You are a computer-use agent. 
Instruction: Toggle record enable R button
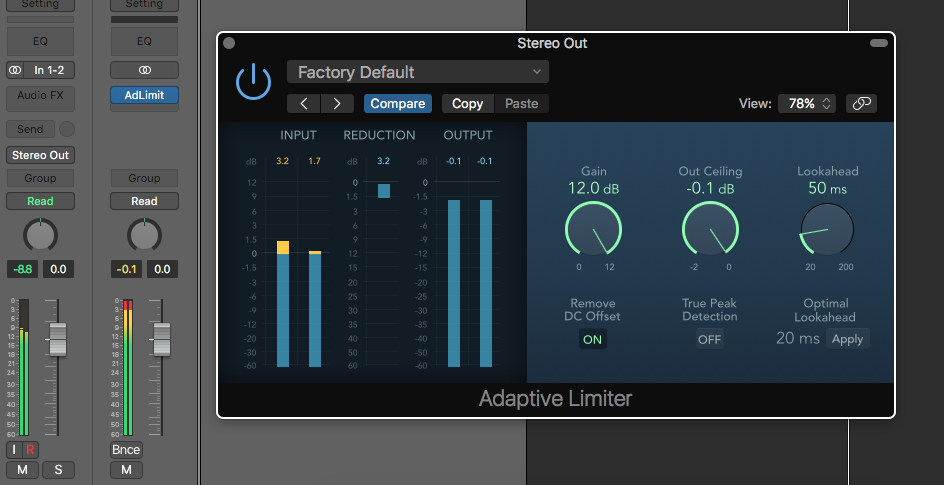pyautogui.click(x=30, y=449)
